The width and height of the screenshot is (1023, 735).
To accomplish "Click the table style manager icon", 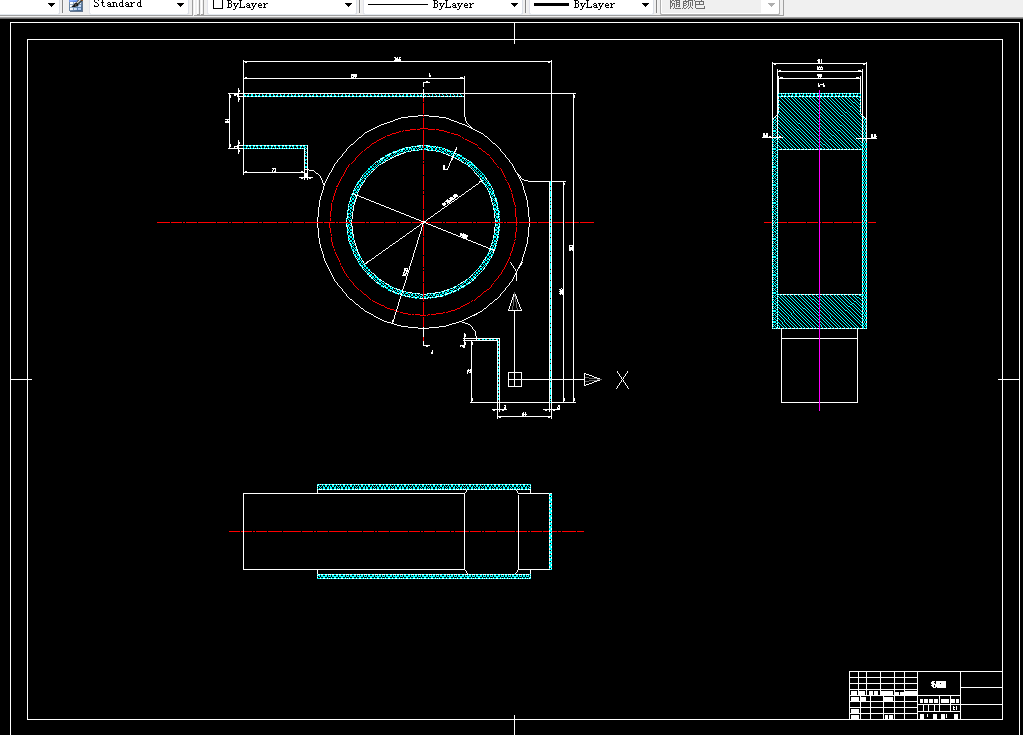I will click(x=76, y=5).
